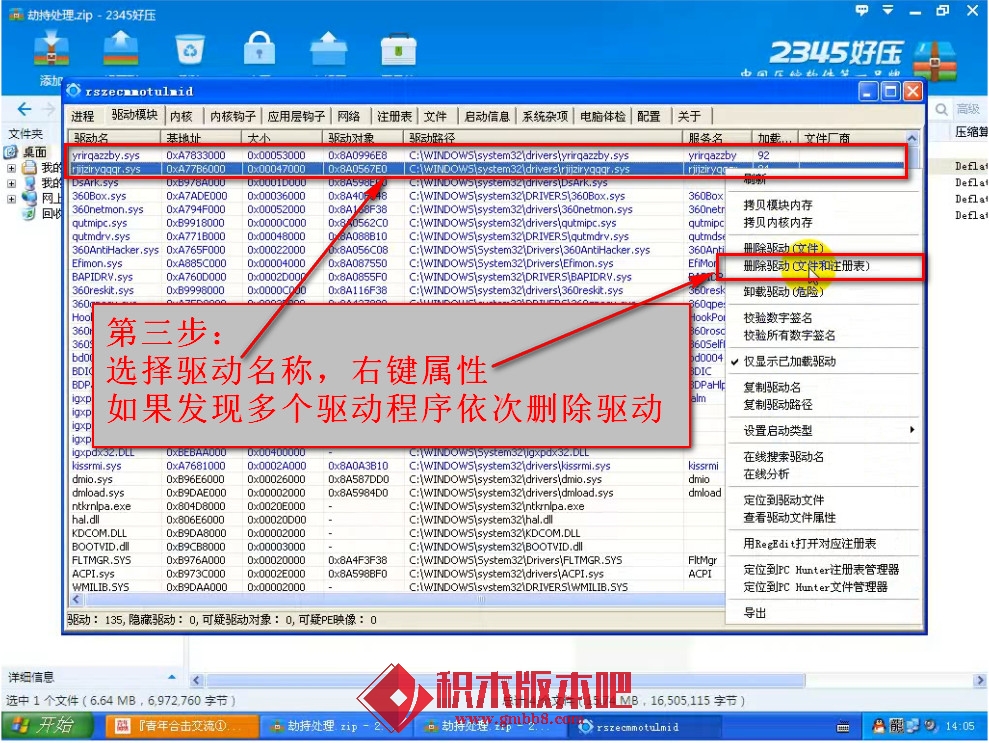This screenshot has width=989, height=743.
Task: Switch to the 电脑体检 tab
Action: point(603,116)
